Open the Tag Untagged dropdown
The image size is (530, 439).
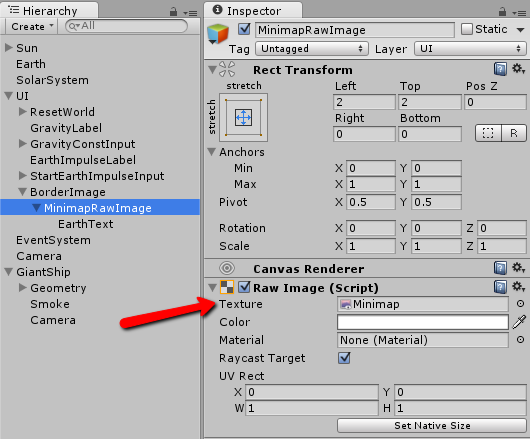311,49
